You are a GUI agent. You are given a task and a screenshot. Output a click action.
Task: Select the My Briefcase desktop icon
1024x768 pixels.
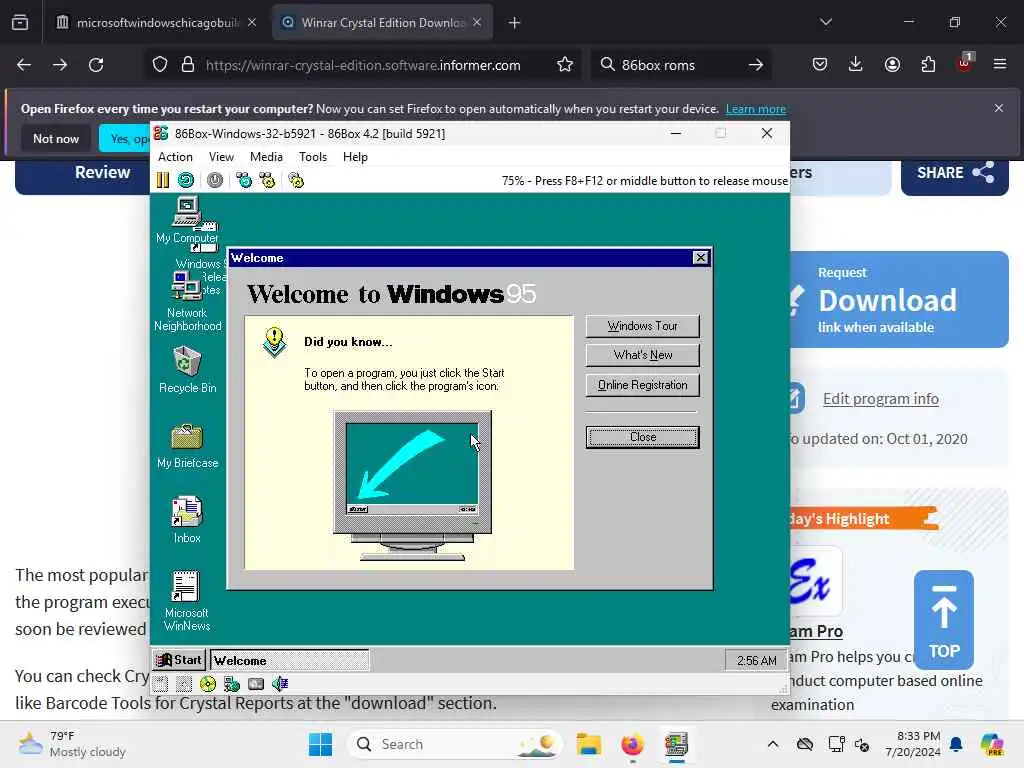click(x=187, y=446)
